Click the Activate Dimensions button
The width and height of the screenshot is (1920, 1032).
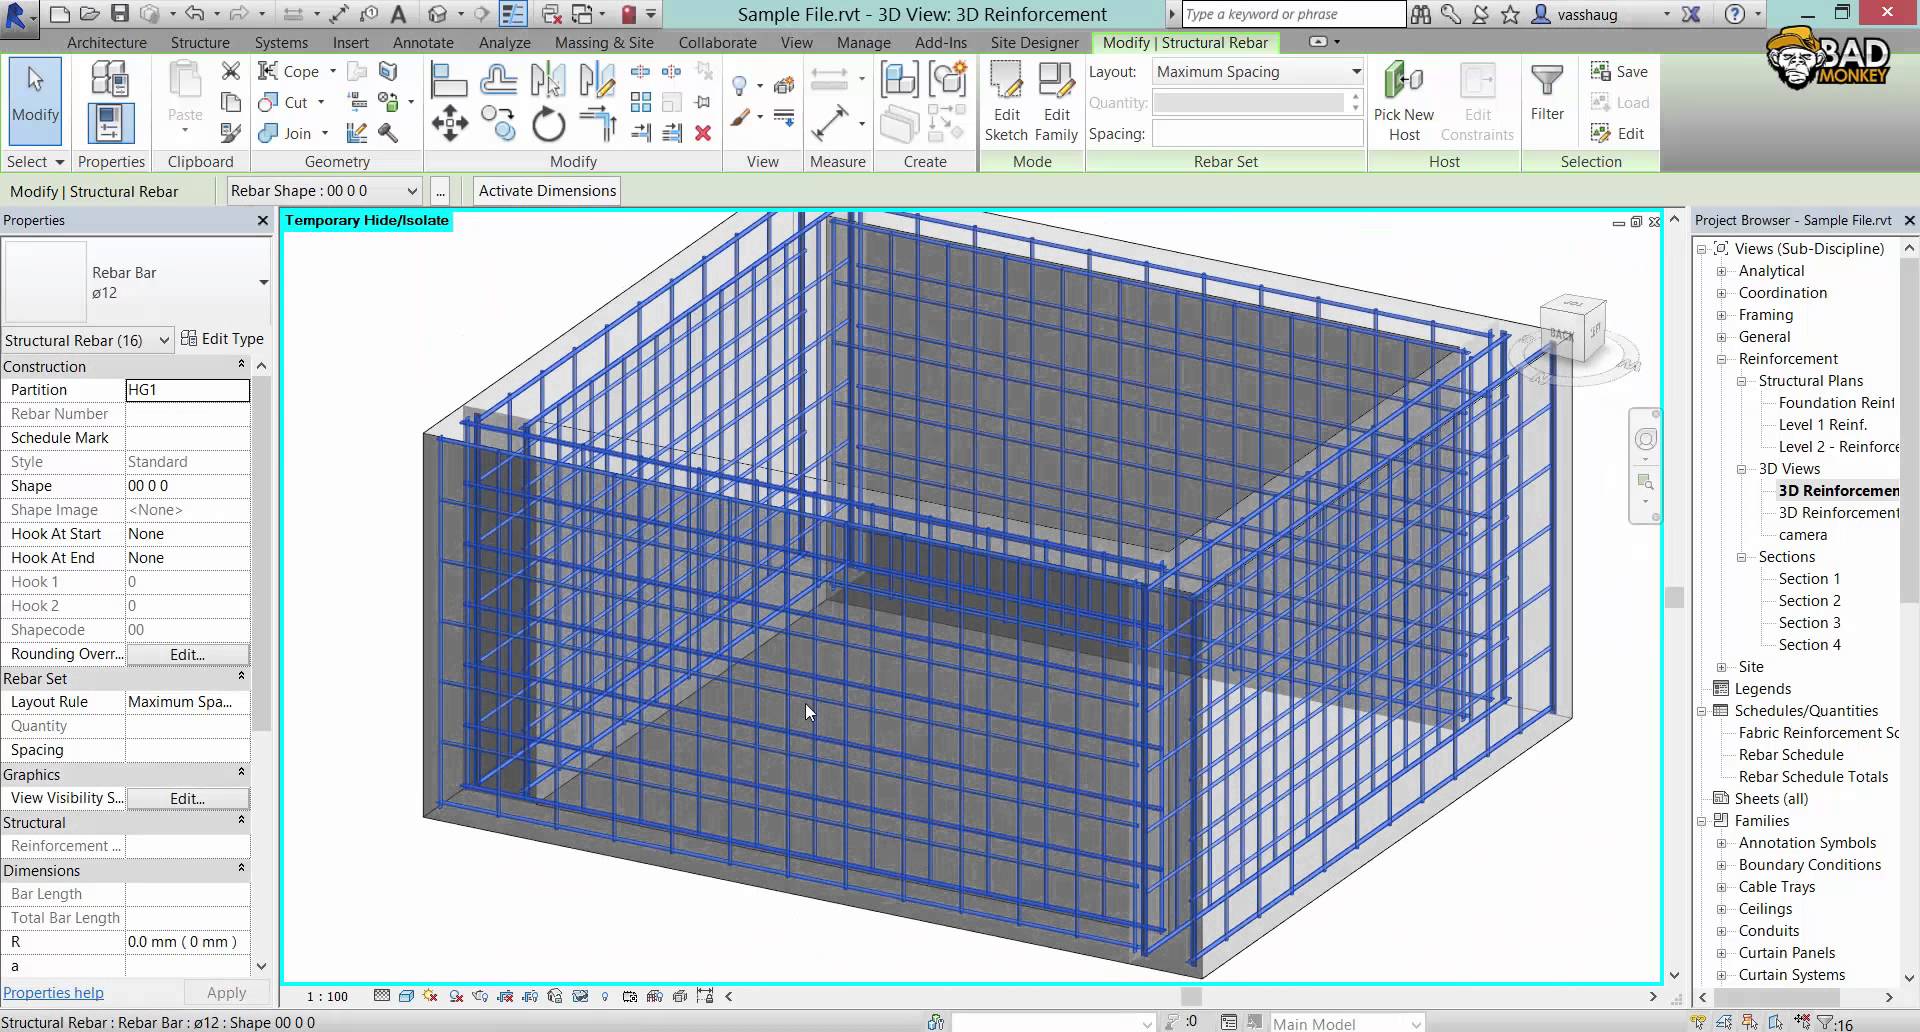547,191
